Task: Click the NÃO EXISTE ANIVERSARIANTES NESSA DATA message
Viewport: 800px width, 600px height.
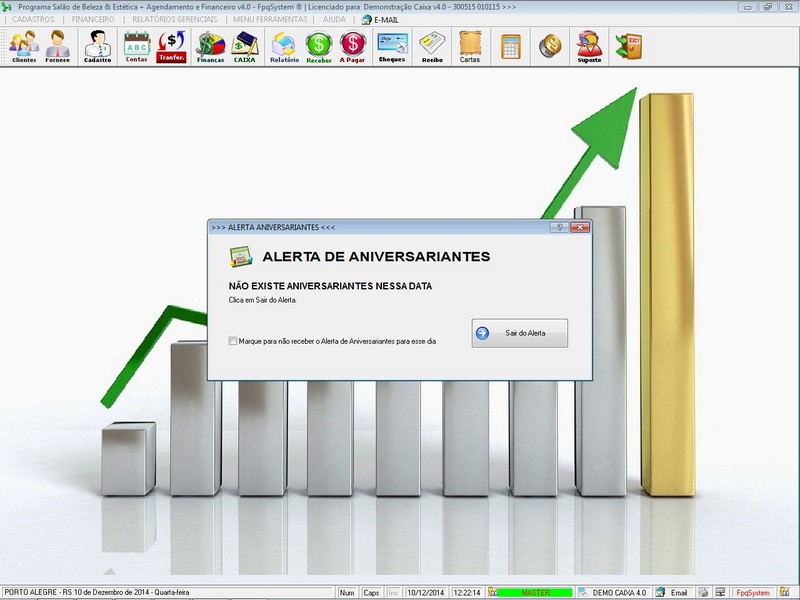Action: coord(330,286)
